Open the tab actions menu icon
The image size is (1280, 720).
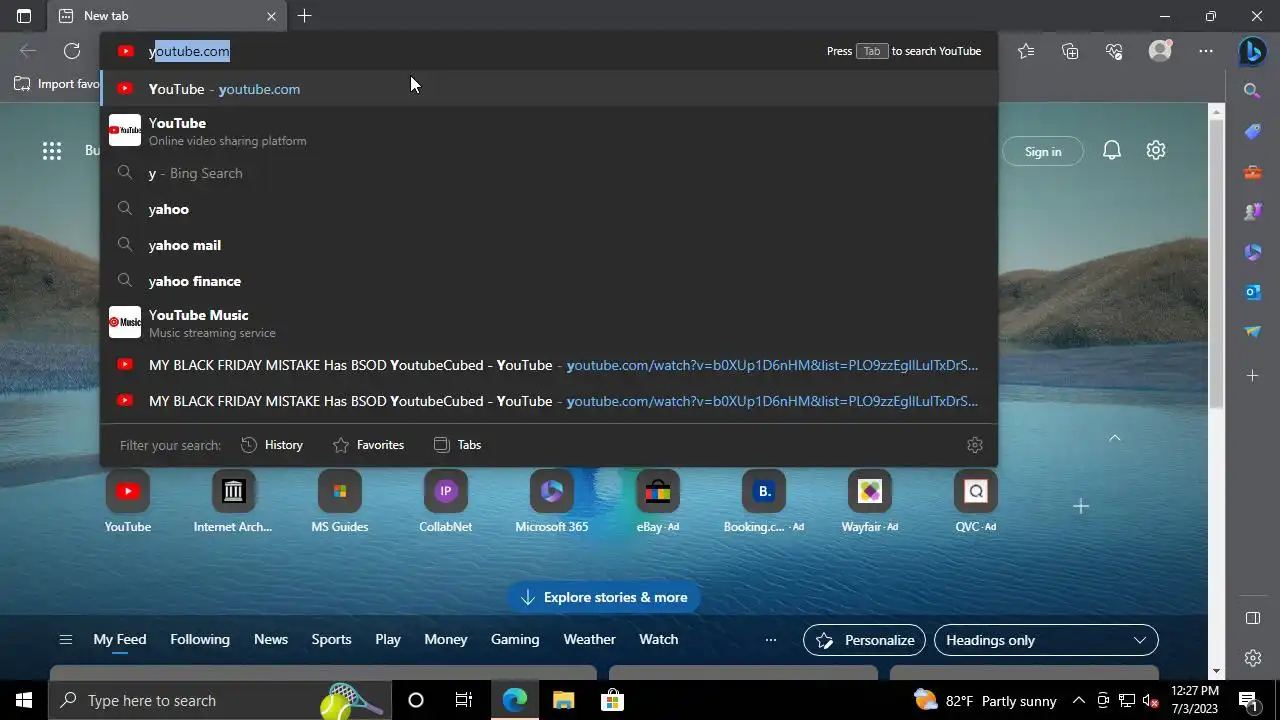pos(24,16)
